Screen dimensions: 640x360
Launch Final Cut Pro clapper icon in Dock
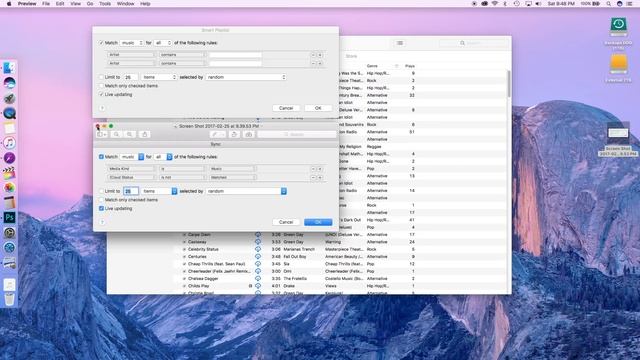[9, 173]
